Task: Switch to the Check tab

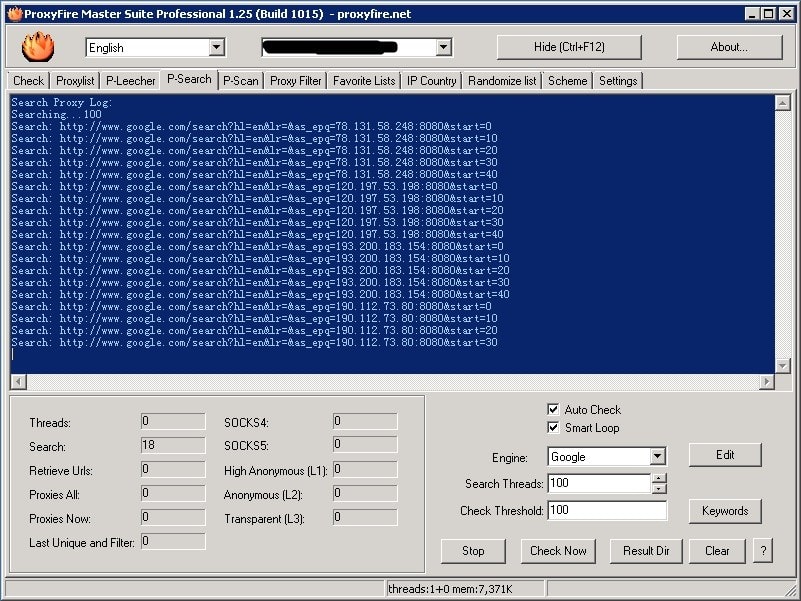Action: click(29, 81)
